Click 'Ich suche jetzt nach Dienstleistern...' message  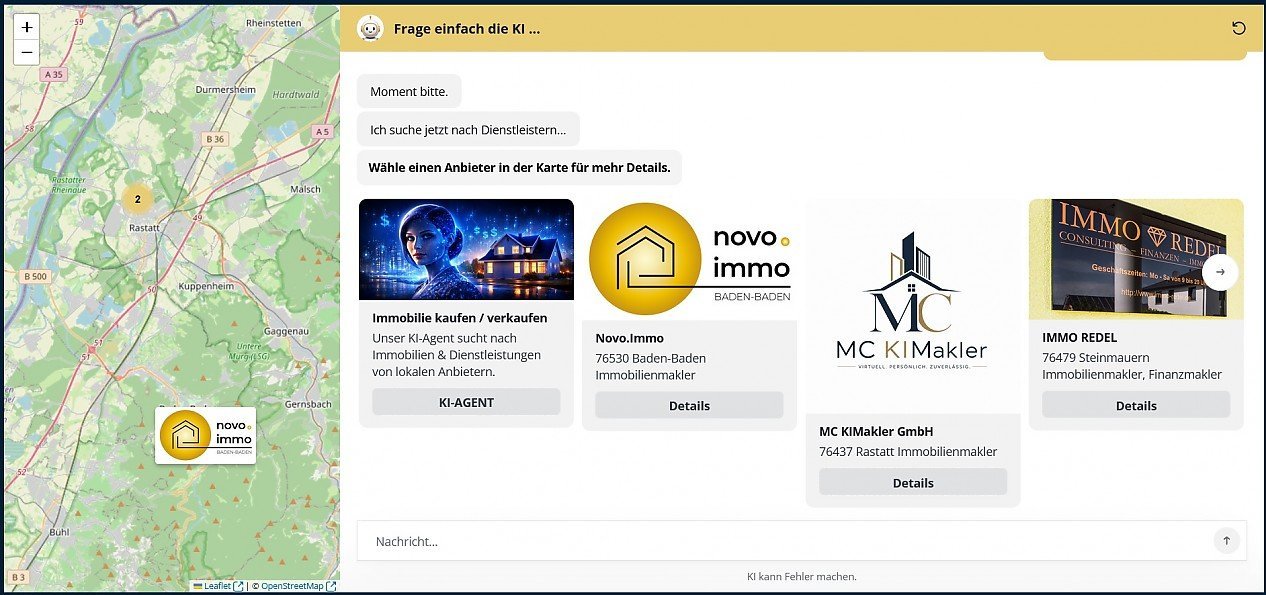coord(468,129)
